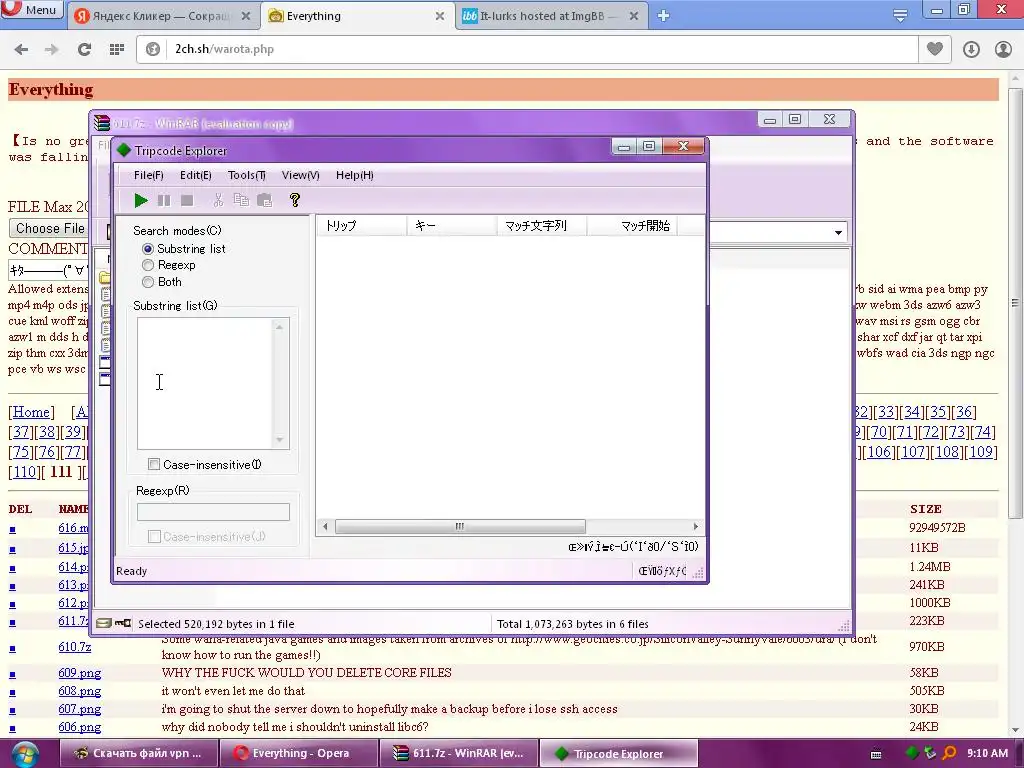Click the taskbar clock showing 9:10 AM

[x=987, y=754]
